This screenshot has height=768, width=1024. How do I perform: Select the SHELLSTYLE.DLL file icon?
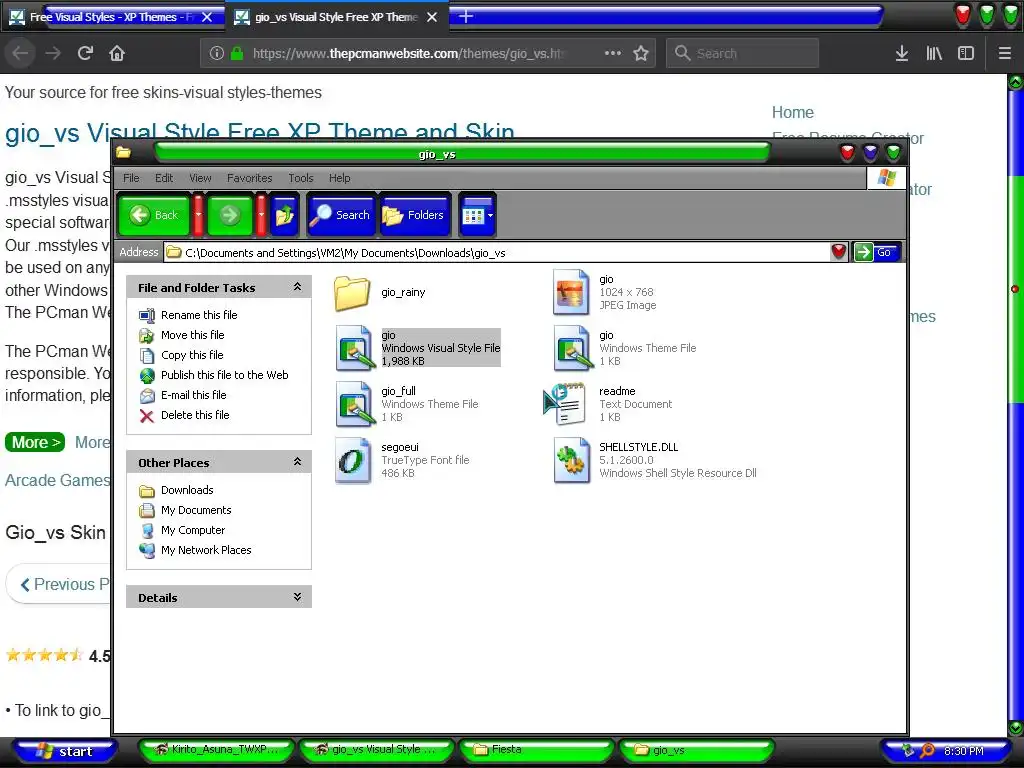pos(571,460)
